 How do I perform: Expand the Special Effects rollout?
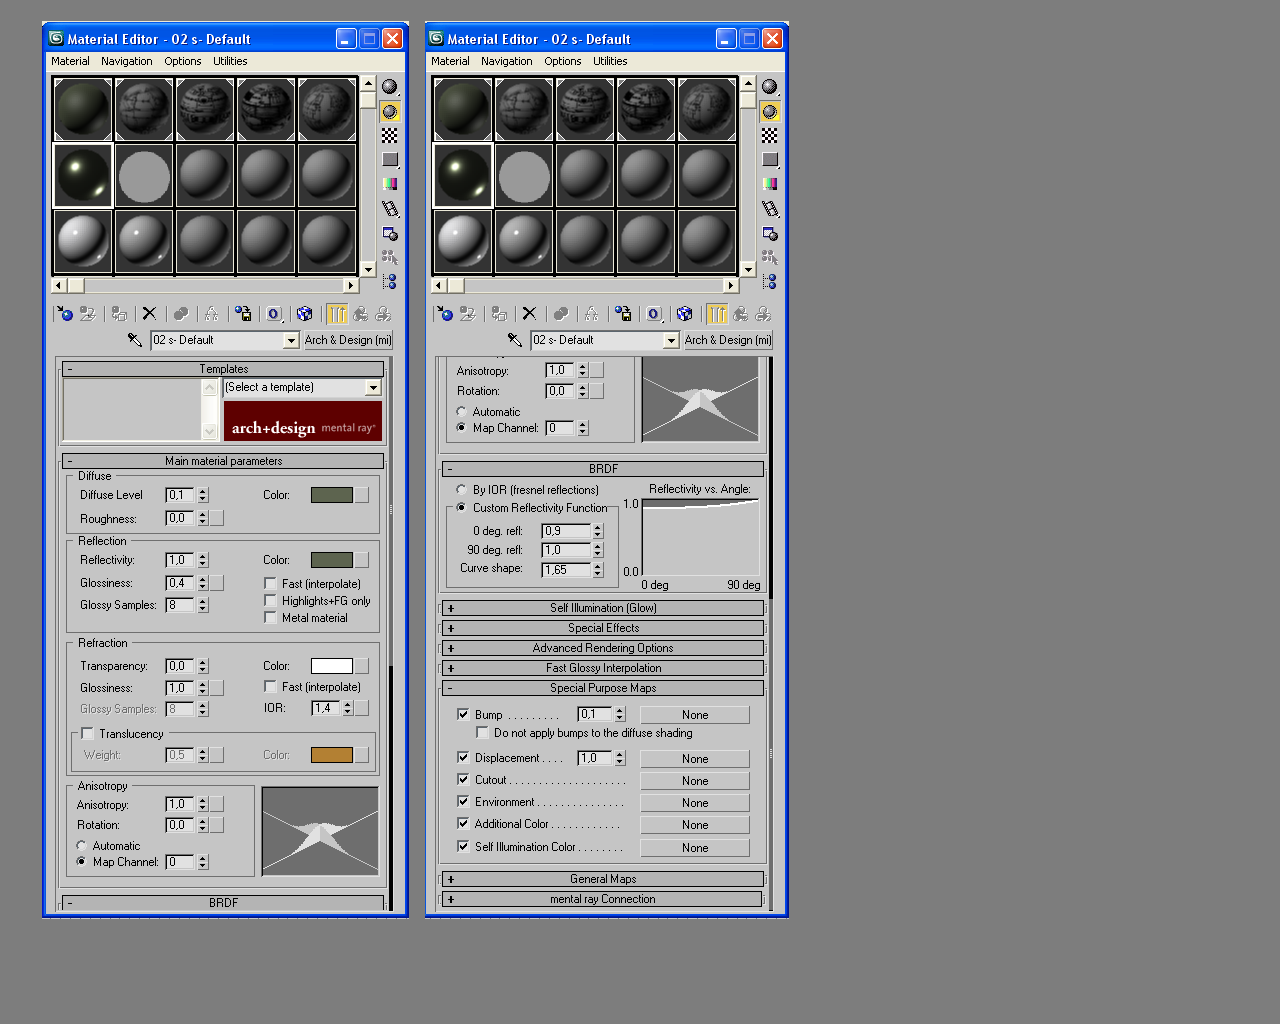603,628
